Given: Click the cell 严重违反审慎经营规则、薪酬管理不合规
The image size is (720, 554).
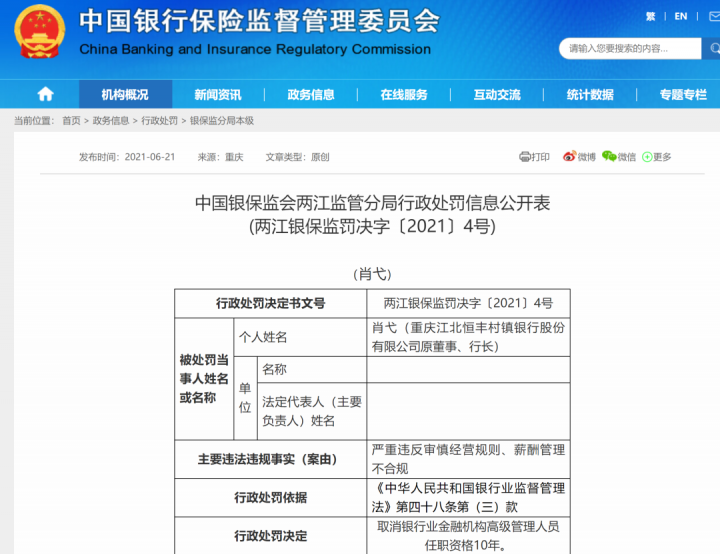Looking at the screenshot, I should click(x=468, y=459).
